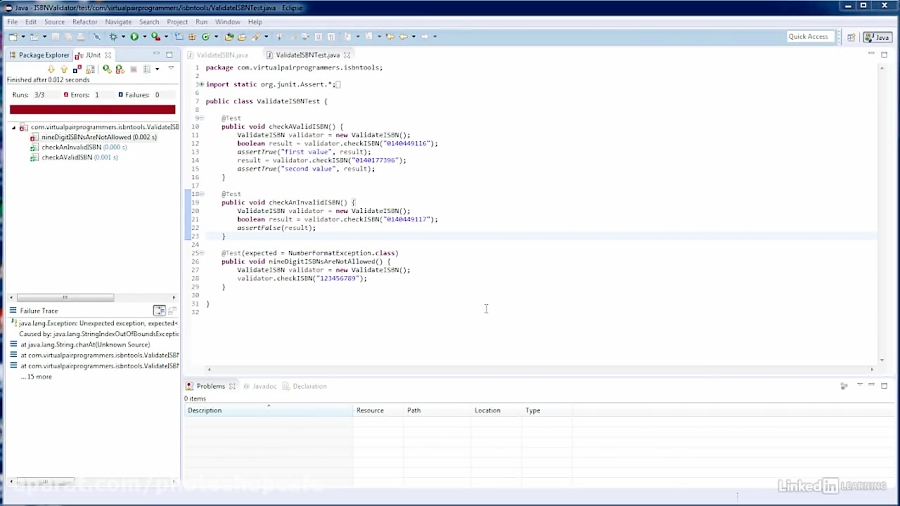Collapse the ValidateISBNTest tree node in JUnit
Image resolution: width=900 pixels, height=506 pixels.
[14, 127]
